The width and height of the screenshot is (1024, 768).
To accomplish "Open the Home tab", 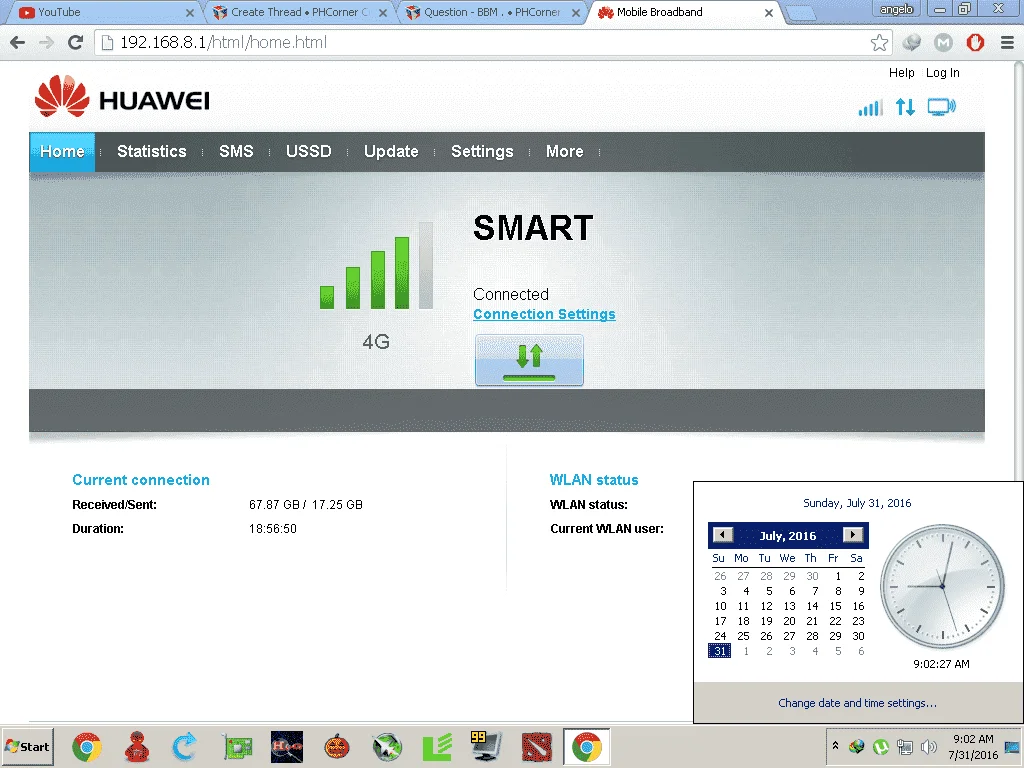I will 62,152.
